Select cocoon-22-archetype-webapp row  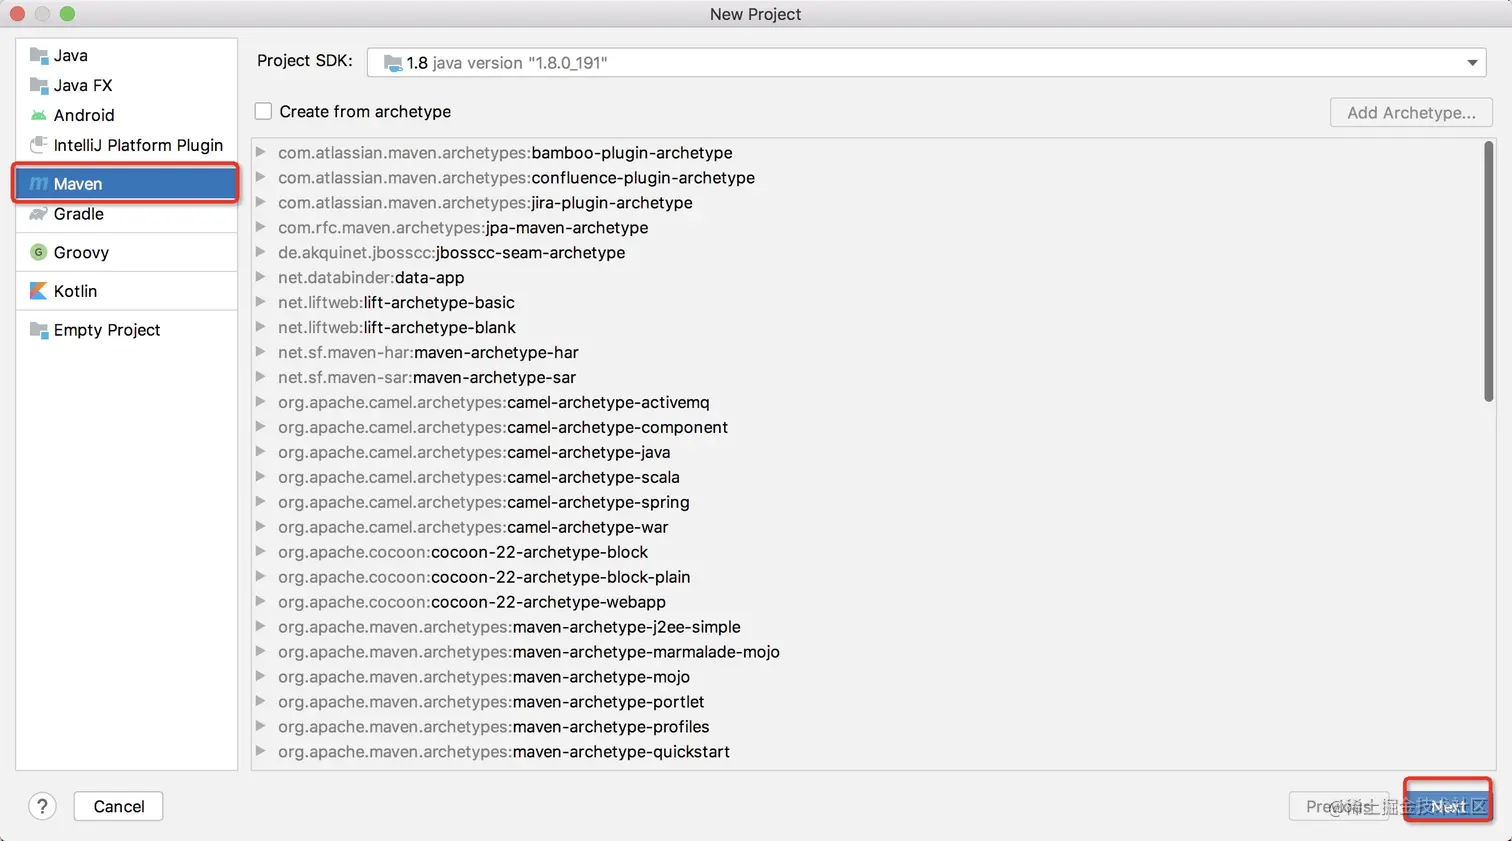click(865, 602)
